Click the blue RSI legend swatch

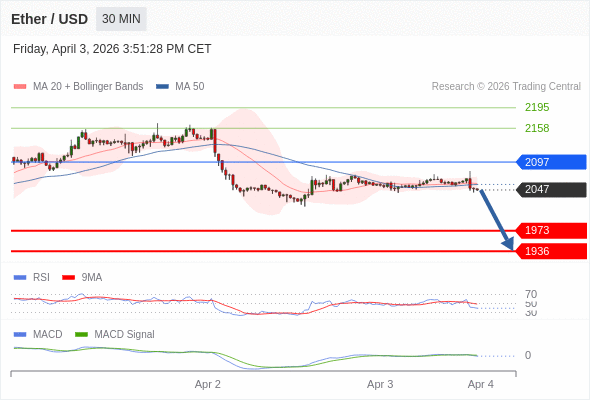pyautogui.click(x=20, y=278)
